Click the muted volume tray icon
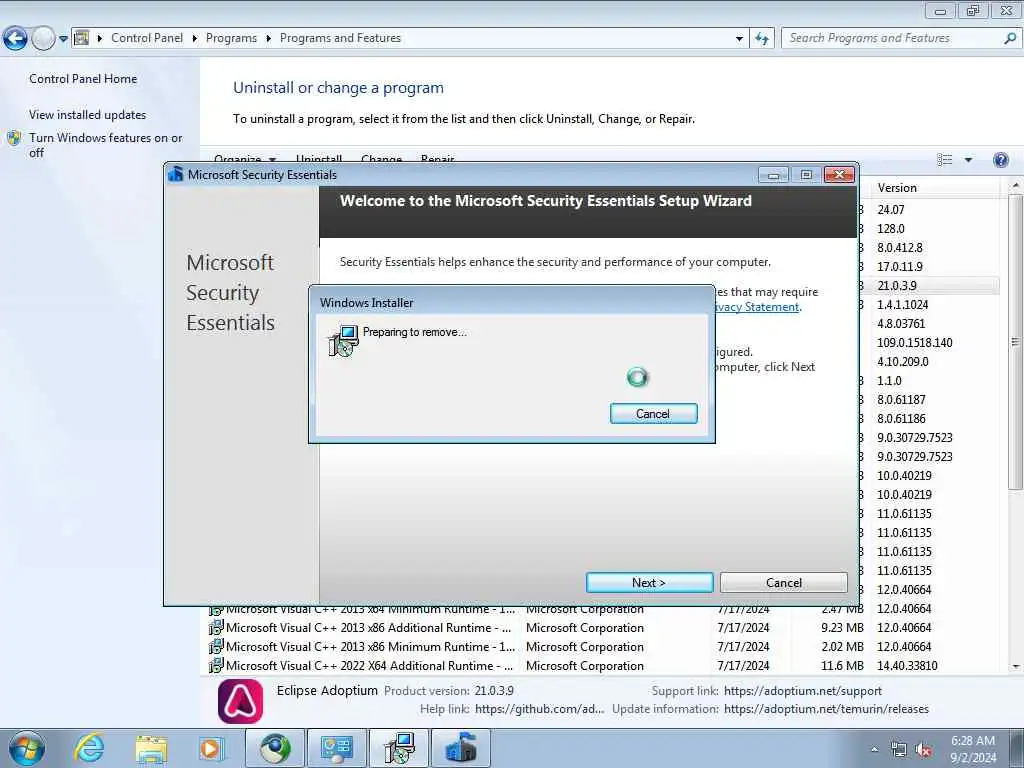This screenshot has height=768, width=1024. (923, 749)
